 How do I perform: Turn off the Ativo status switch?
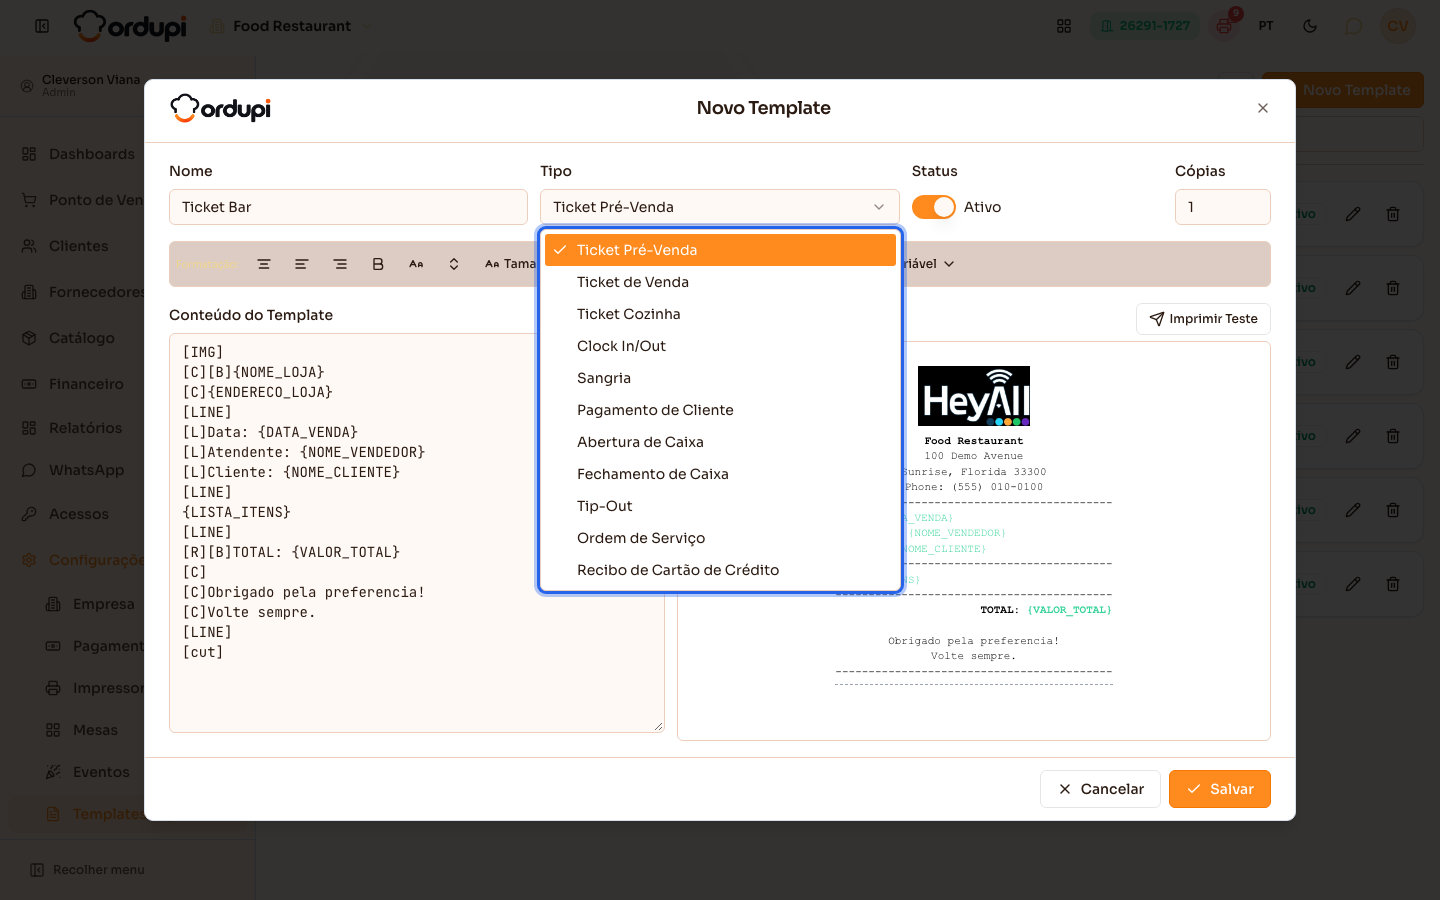(934, 207)
